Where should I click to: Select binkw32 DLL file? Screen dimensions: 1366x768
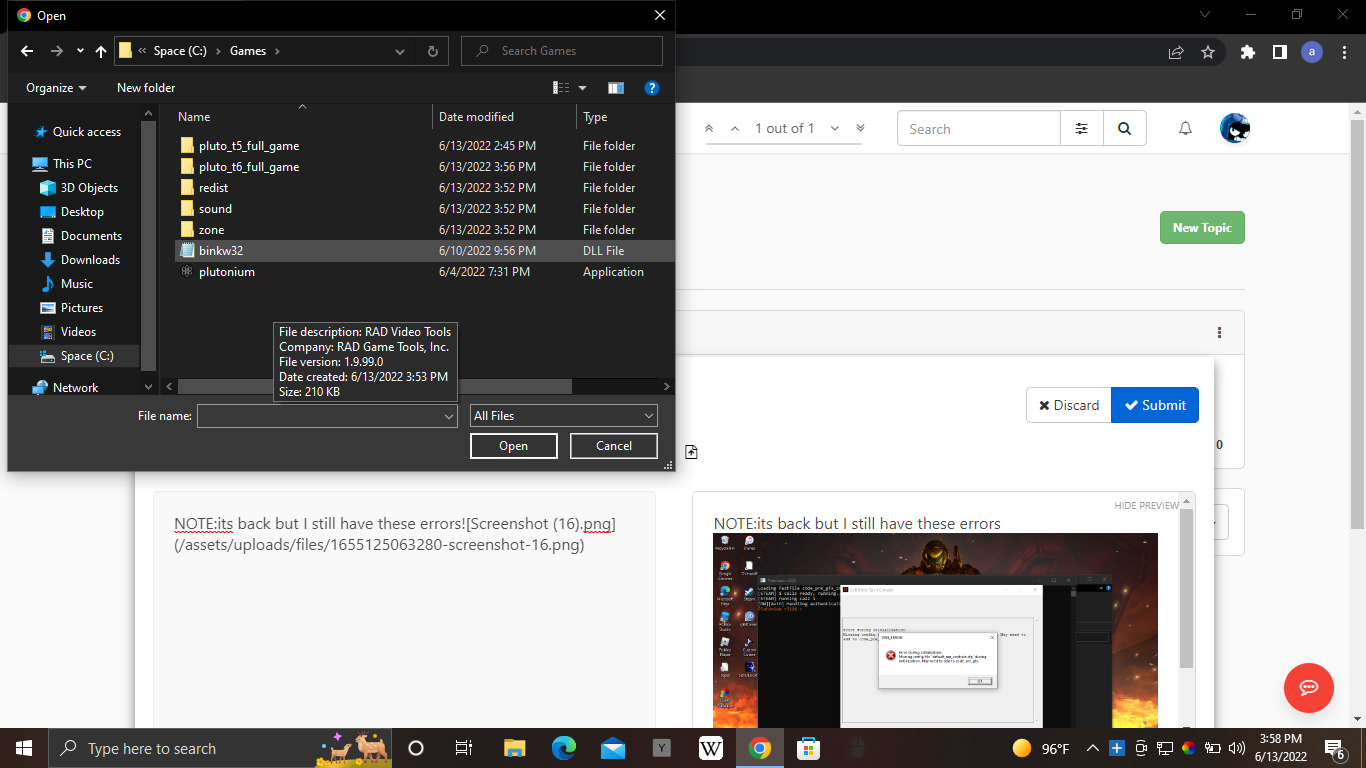[x=424, y=251]
